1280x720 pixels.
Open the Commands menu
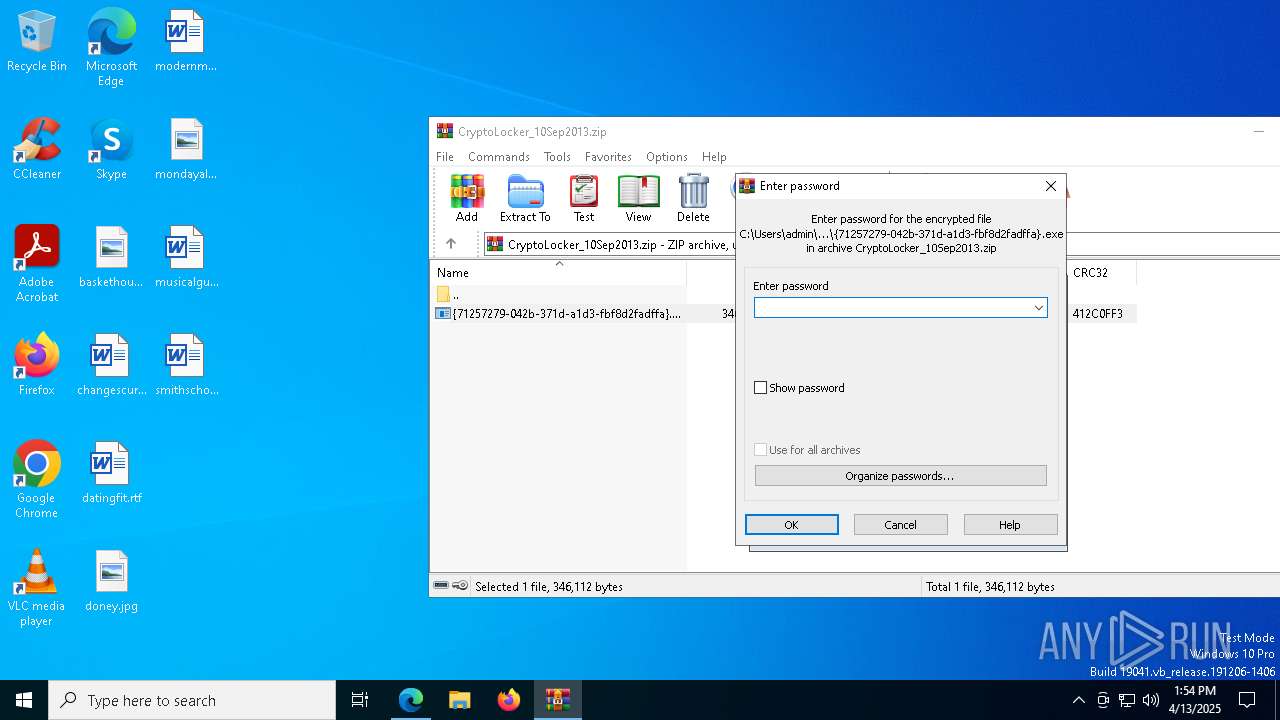[x=499, y=157]
